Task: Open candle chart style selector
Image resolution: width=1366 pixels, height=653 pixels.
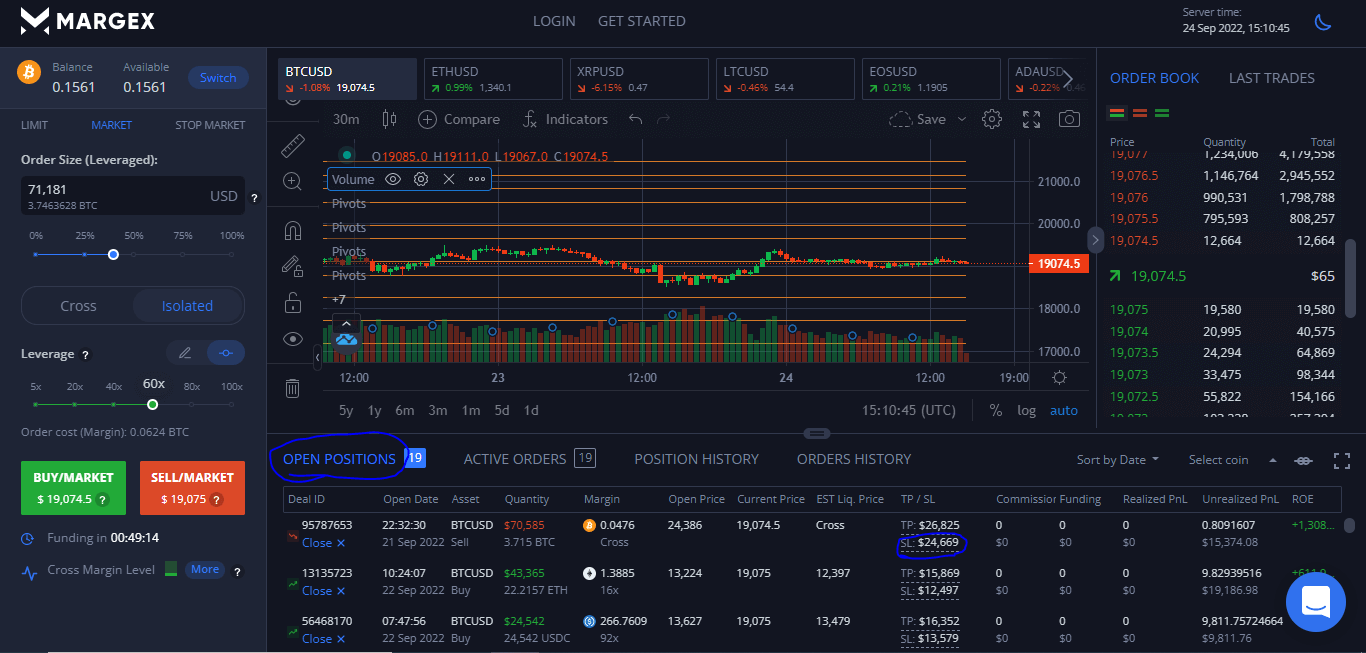Action: point(389,119)
